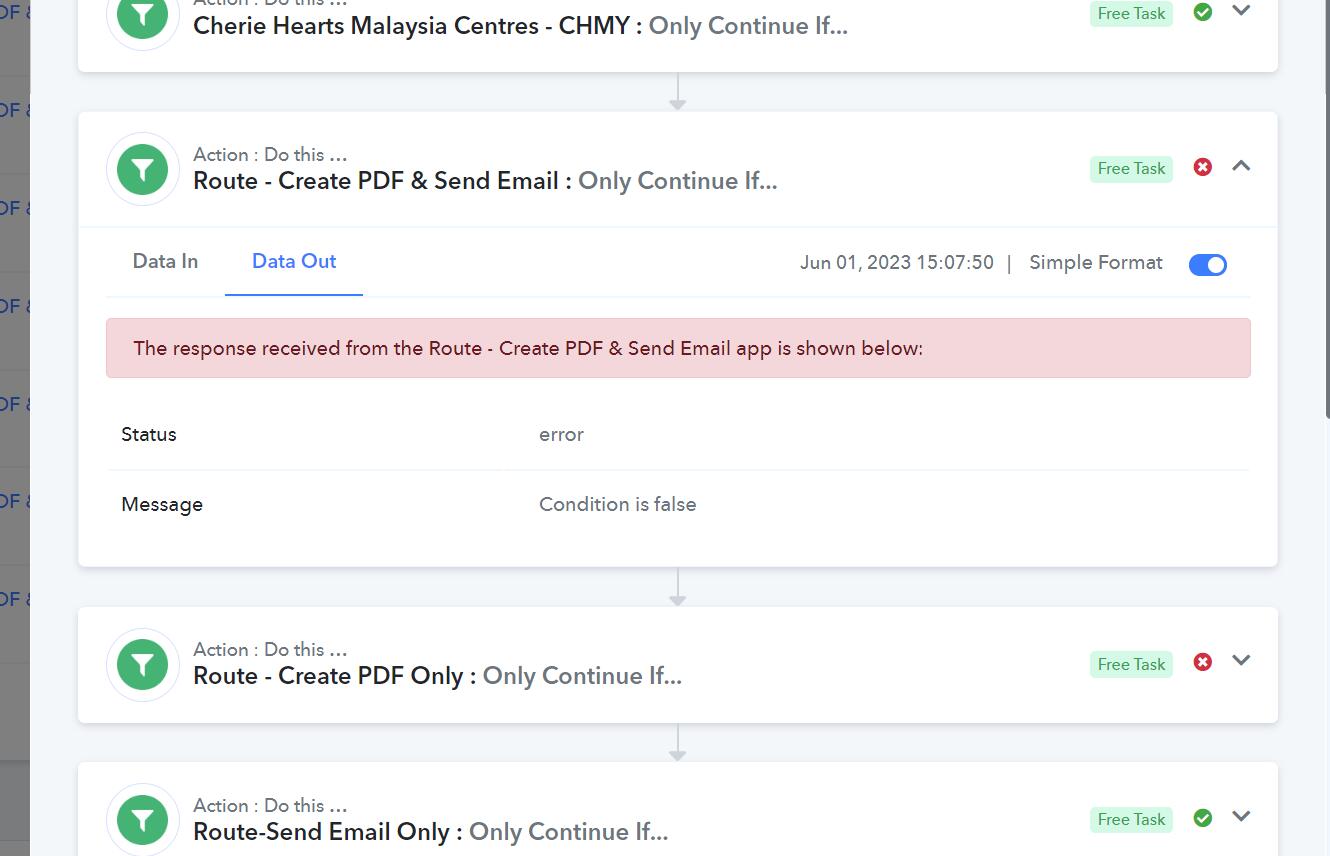Viewport: 1330px width, 856px height.
Task: Expand the Route-Send Email Only step
Action: (x=1241, y=816)
